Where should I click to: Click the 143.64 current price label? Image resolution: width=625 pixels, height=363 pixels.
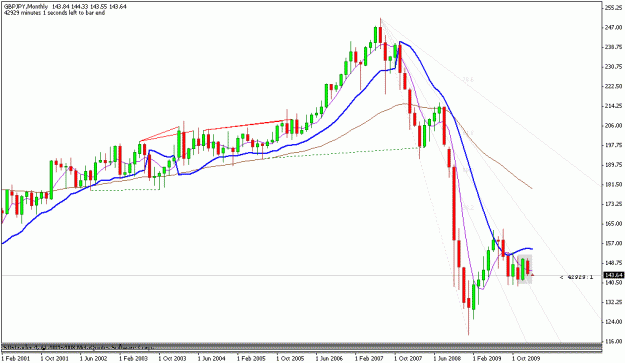coord(614,275)
